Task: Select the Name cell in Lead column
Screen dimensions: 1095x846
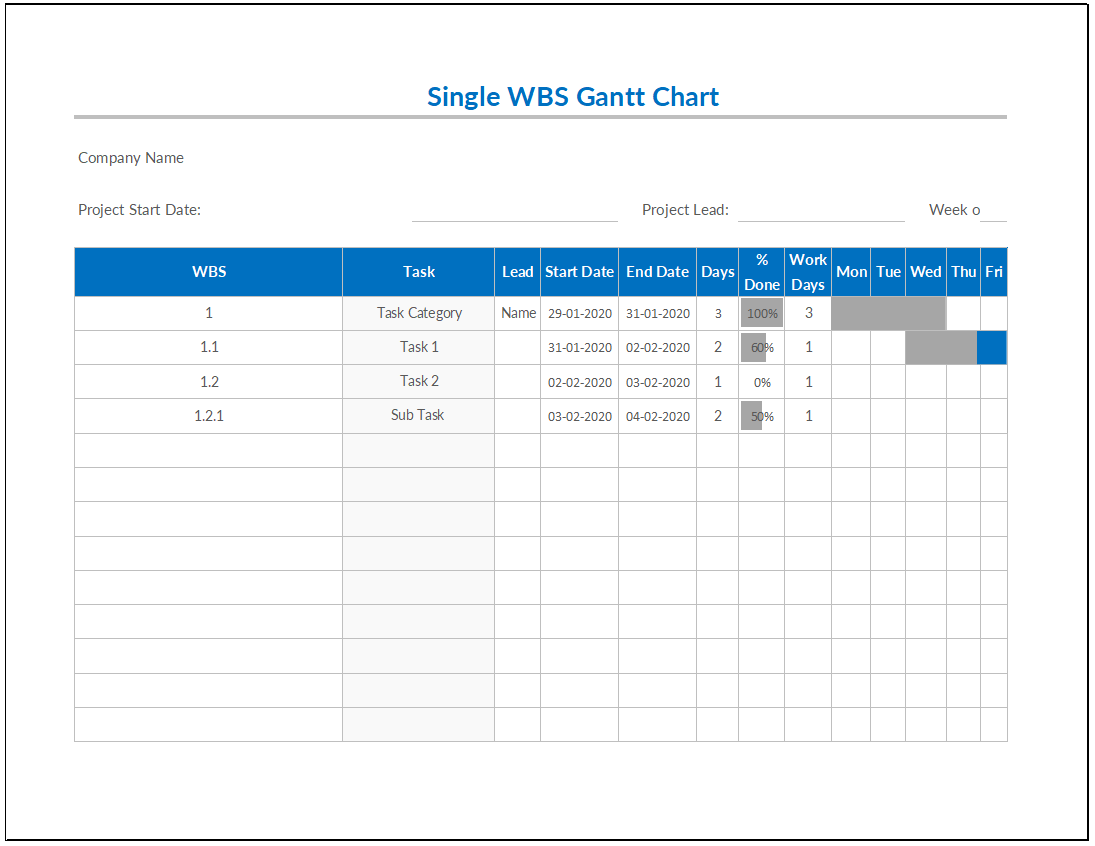Action: 517,313
